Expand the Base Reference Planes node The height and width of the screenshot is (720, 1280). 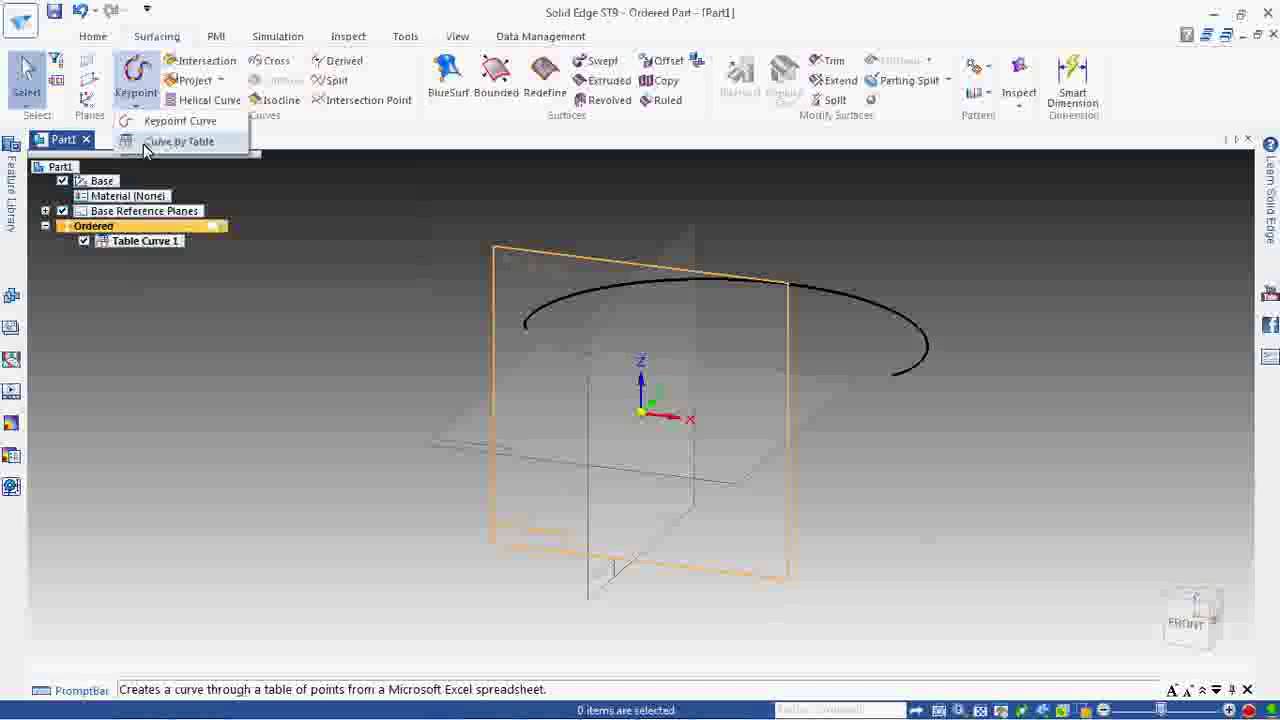[45, 211]
